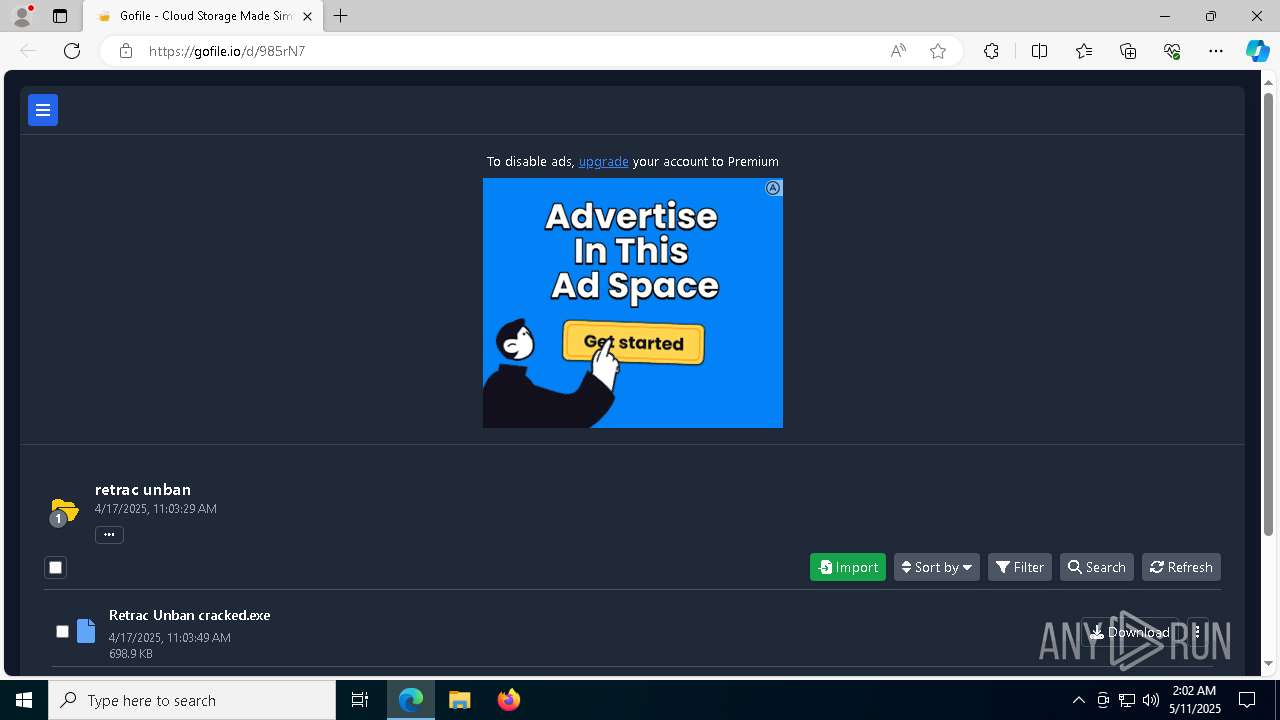
Task: Open the tab actions menu icon
Action: point(60,16)
